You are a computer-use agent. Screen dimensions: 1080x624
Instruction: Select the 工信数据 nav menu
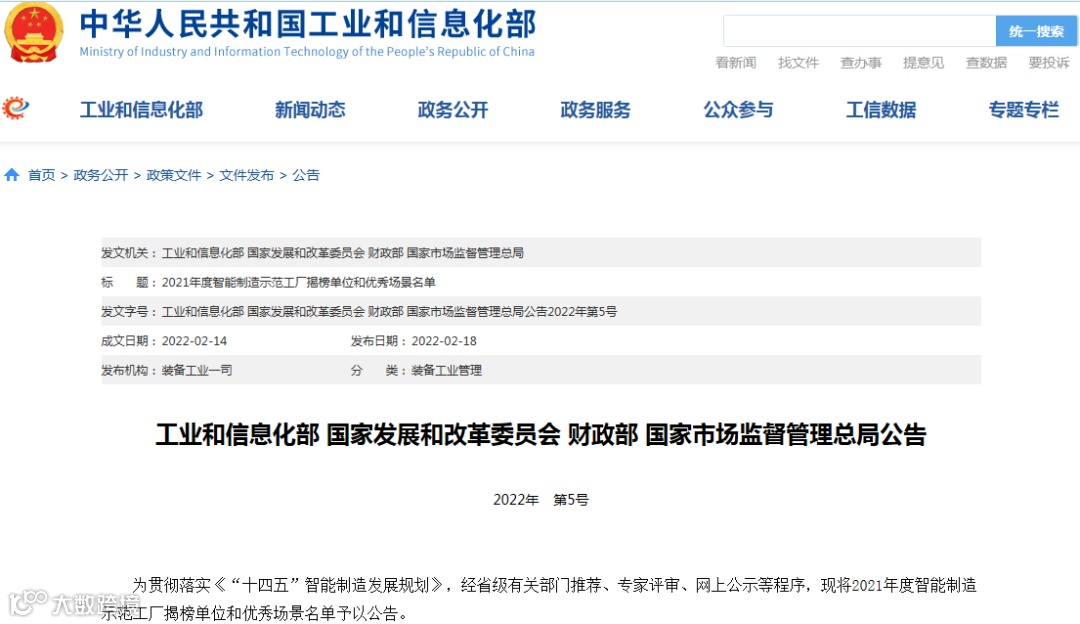coord(881,110)
